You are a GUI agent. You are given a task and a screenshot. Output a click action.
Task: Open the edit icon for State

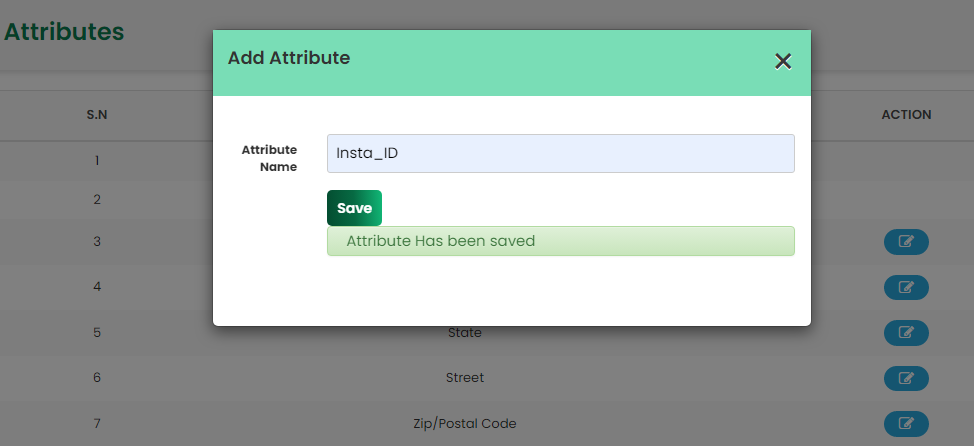906,333
